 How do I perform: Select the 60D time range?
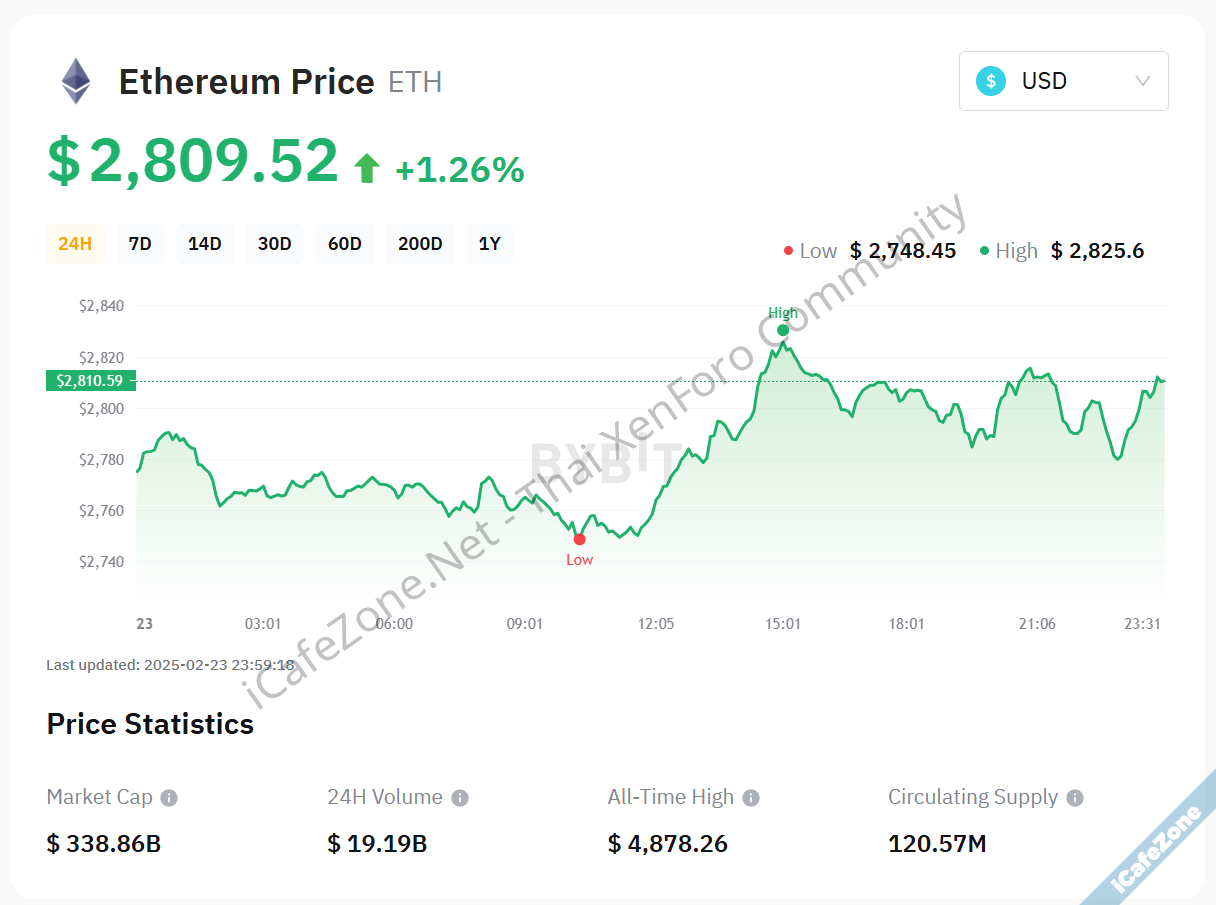tap(345, 243)
